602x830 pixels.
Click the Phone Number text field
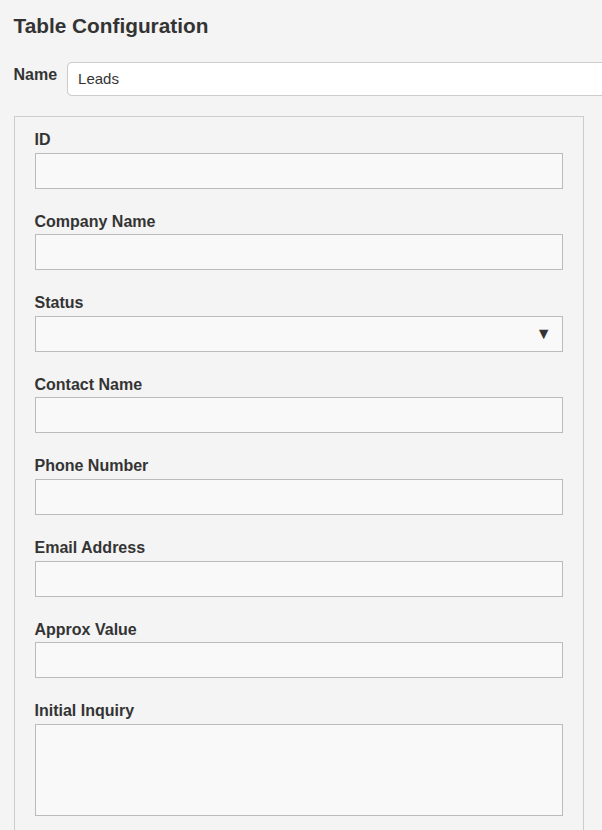coord(298,497)
